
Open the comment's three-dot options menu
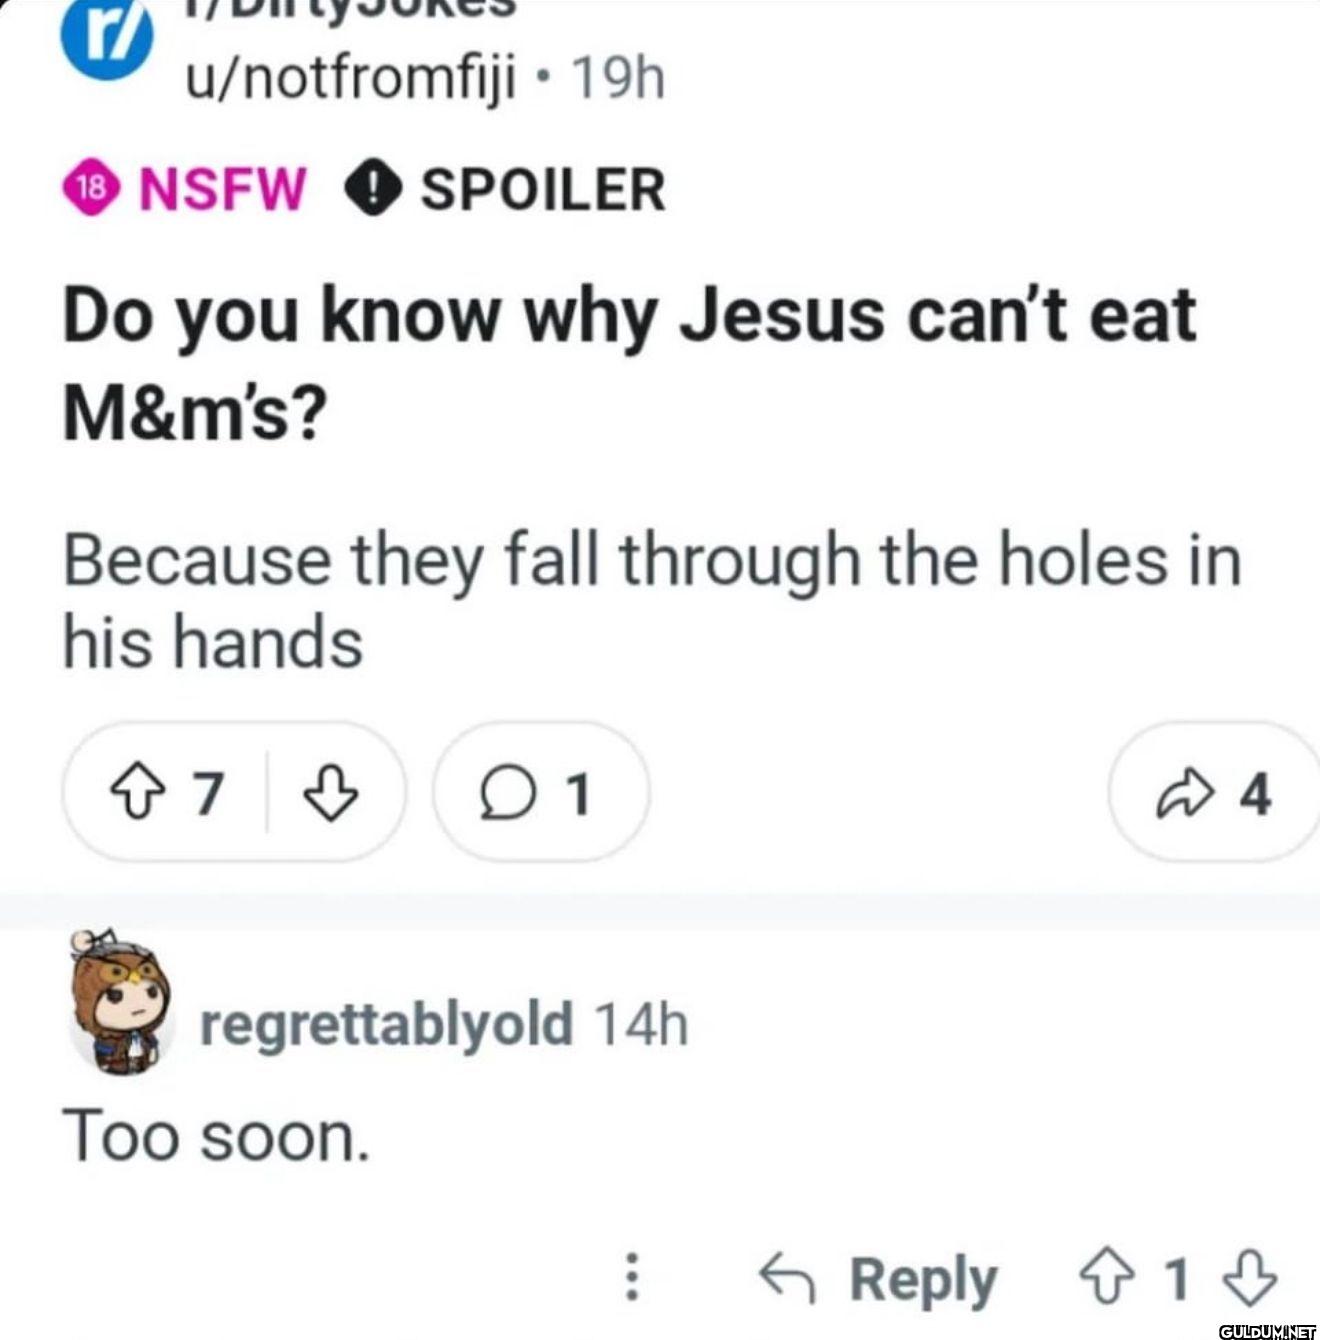[x=632, y=1279]
